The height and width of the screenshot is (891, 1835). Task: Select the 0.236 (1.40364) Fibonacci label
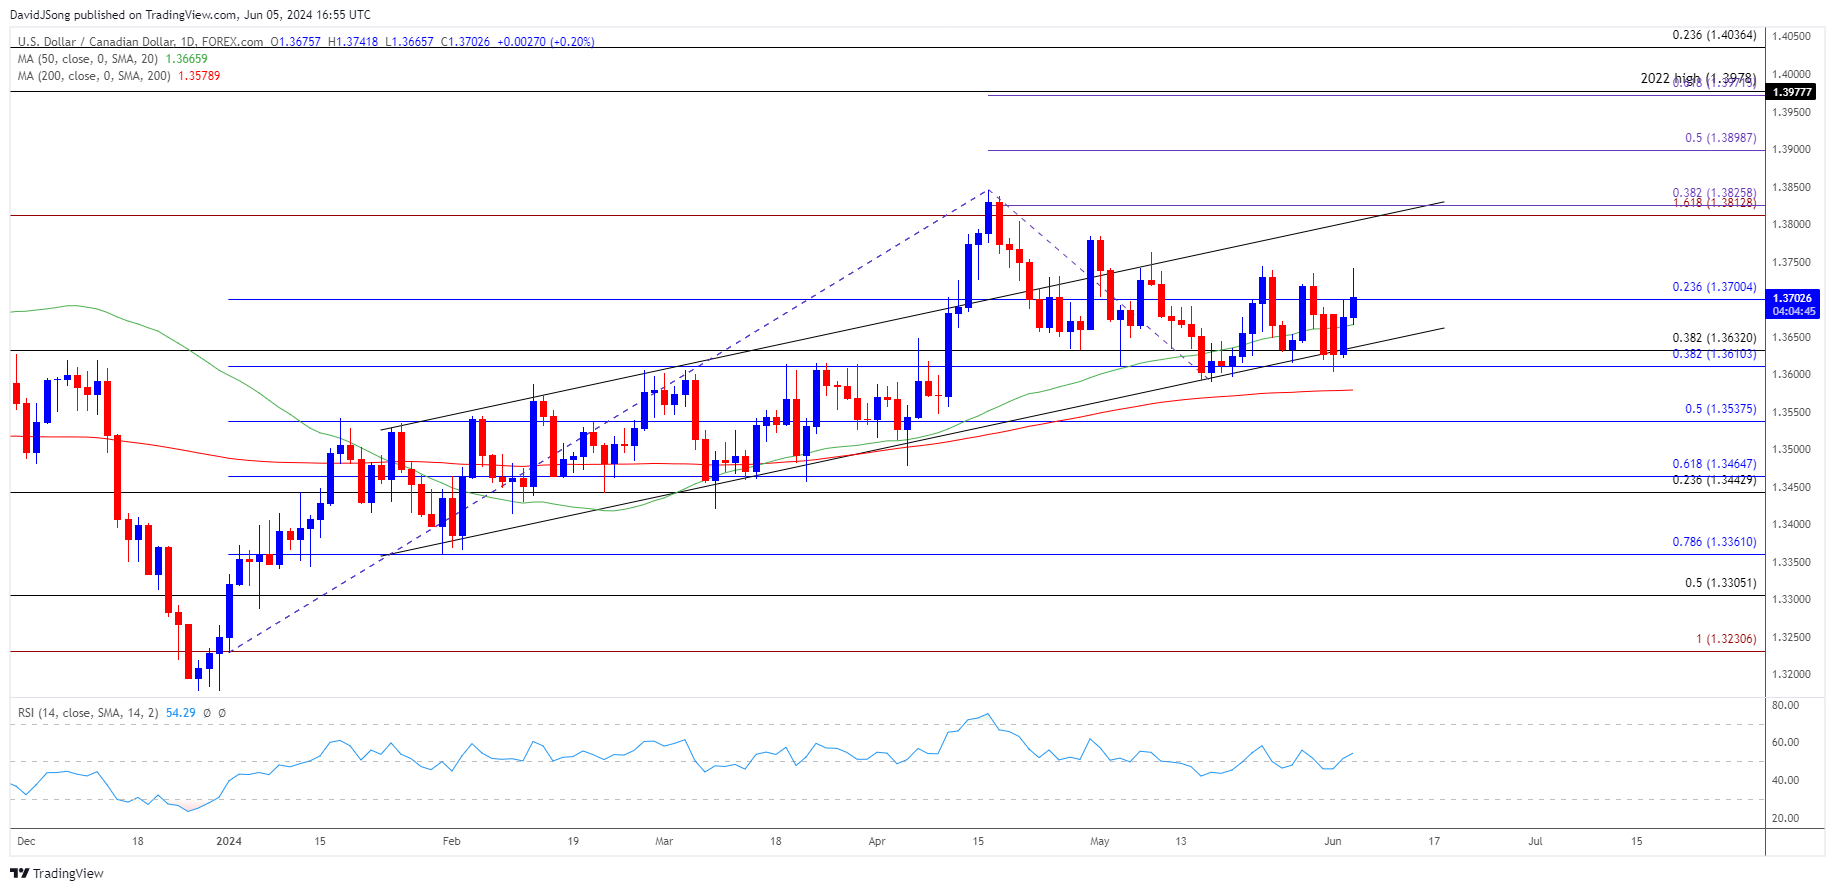(x=1714, y=35)
